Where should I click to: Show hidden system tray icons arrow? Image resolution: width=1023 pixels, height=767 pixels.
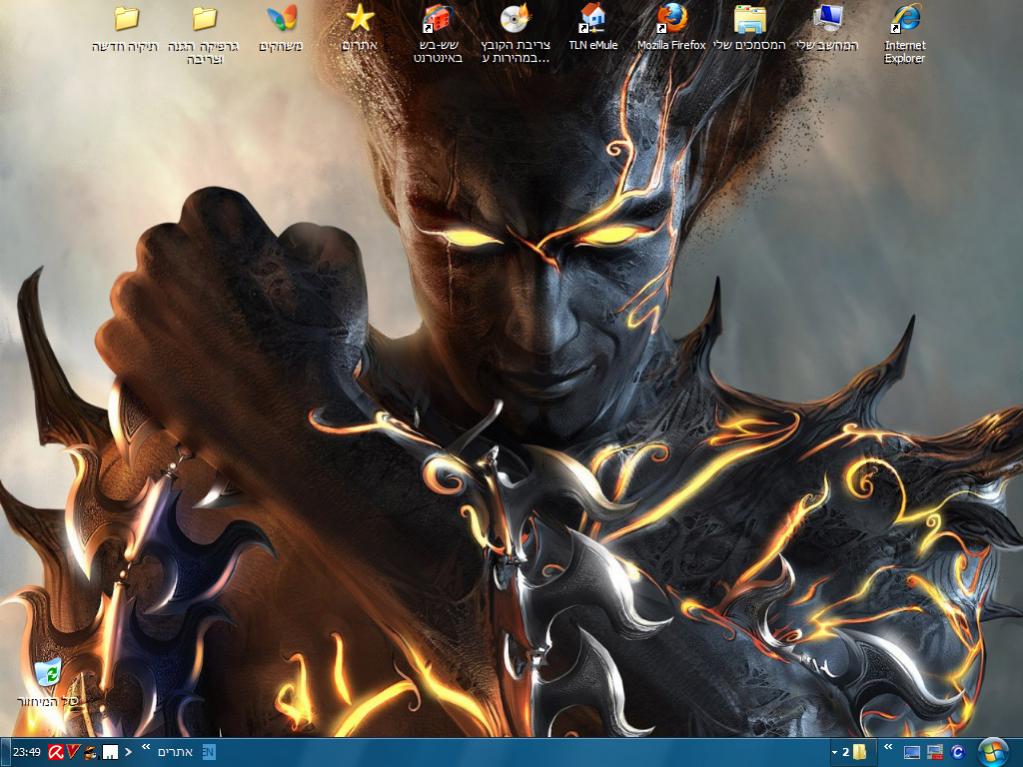[x=128, y=752]
